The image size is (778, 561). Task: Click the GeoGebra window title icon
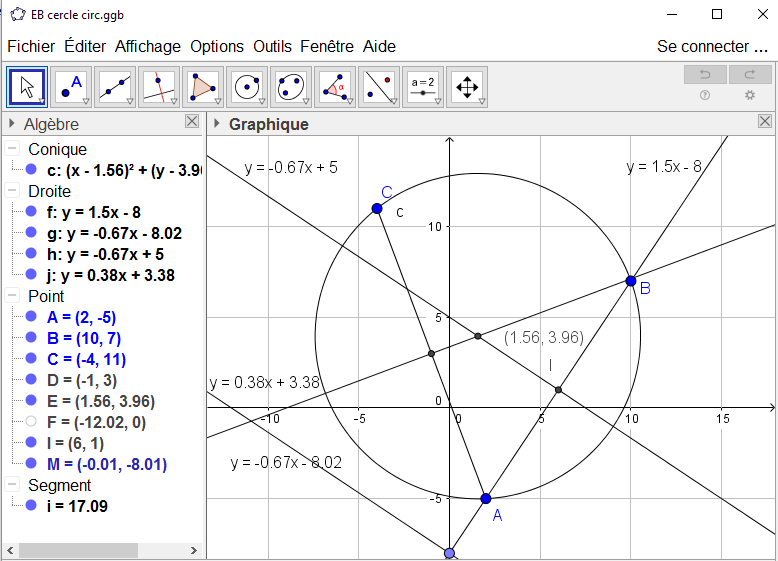(x=17, y=14)
